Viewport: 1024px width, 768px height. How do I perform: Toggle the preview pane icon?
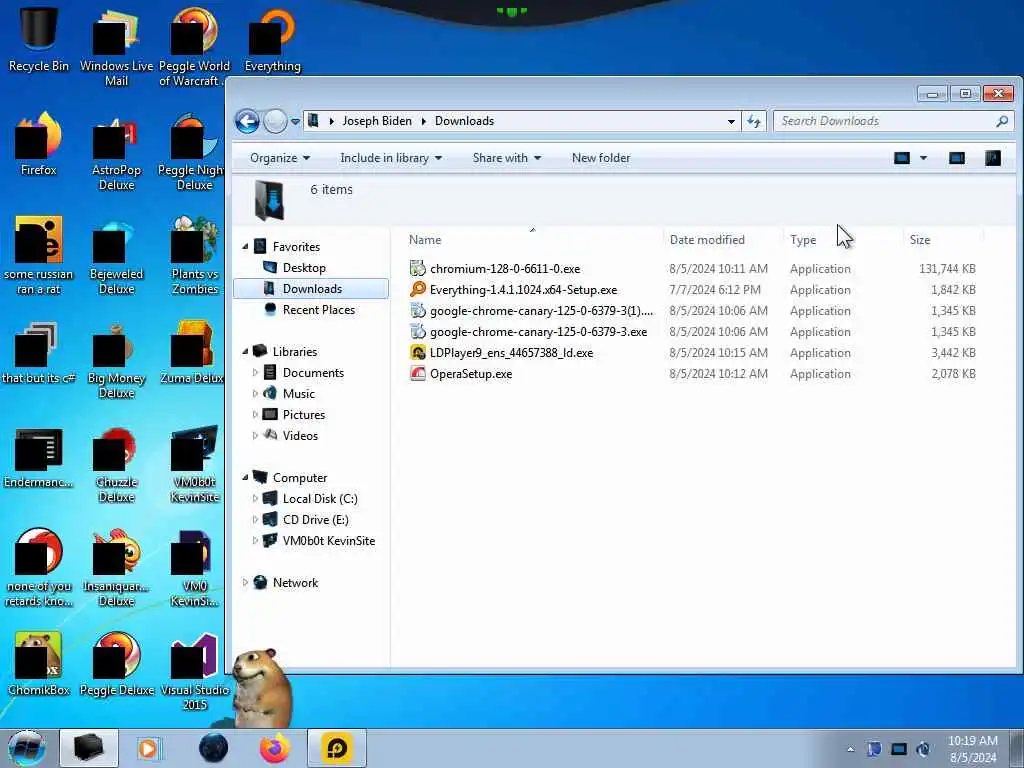pyautogui.click(x=957, y=158)
